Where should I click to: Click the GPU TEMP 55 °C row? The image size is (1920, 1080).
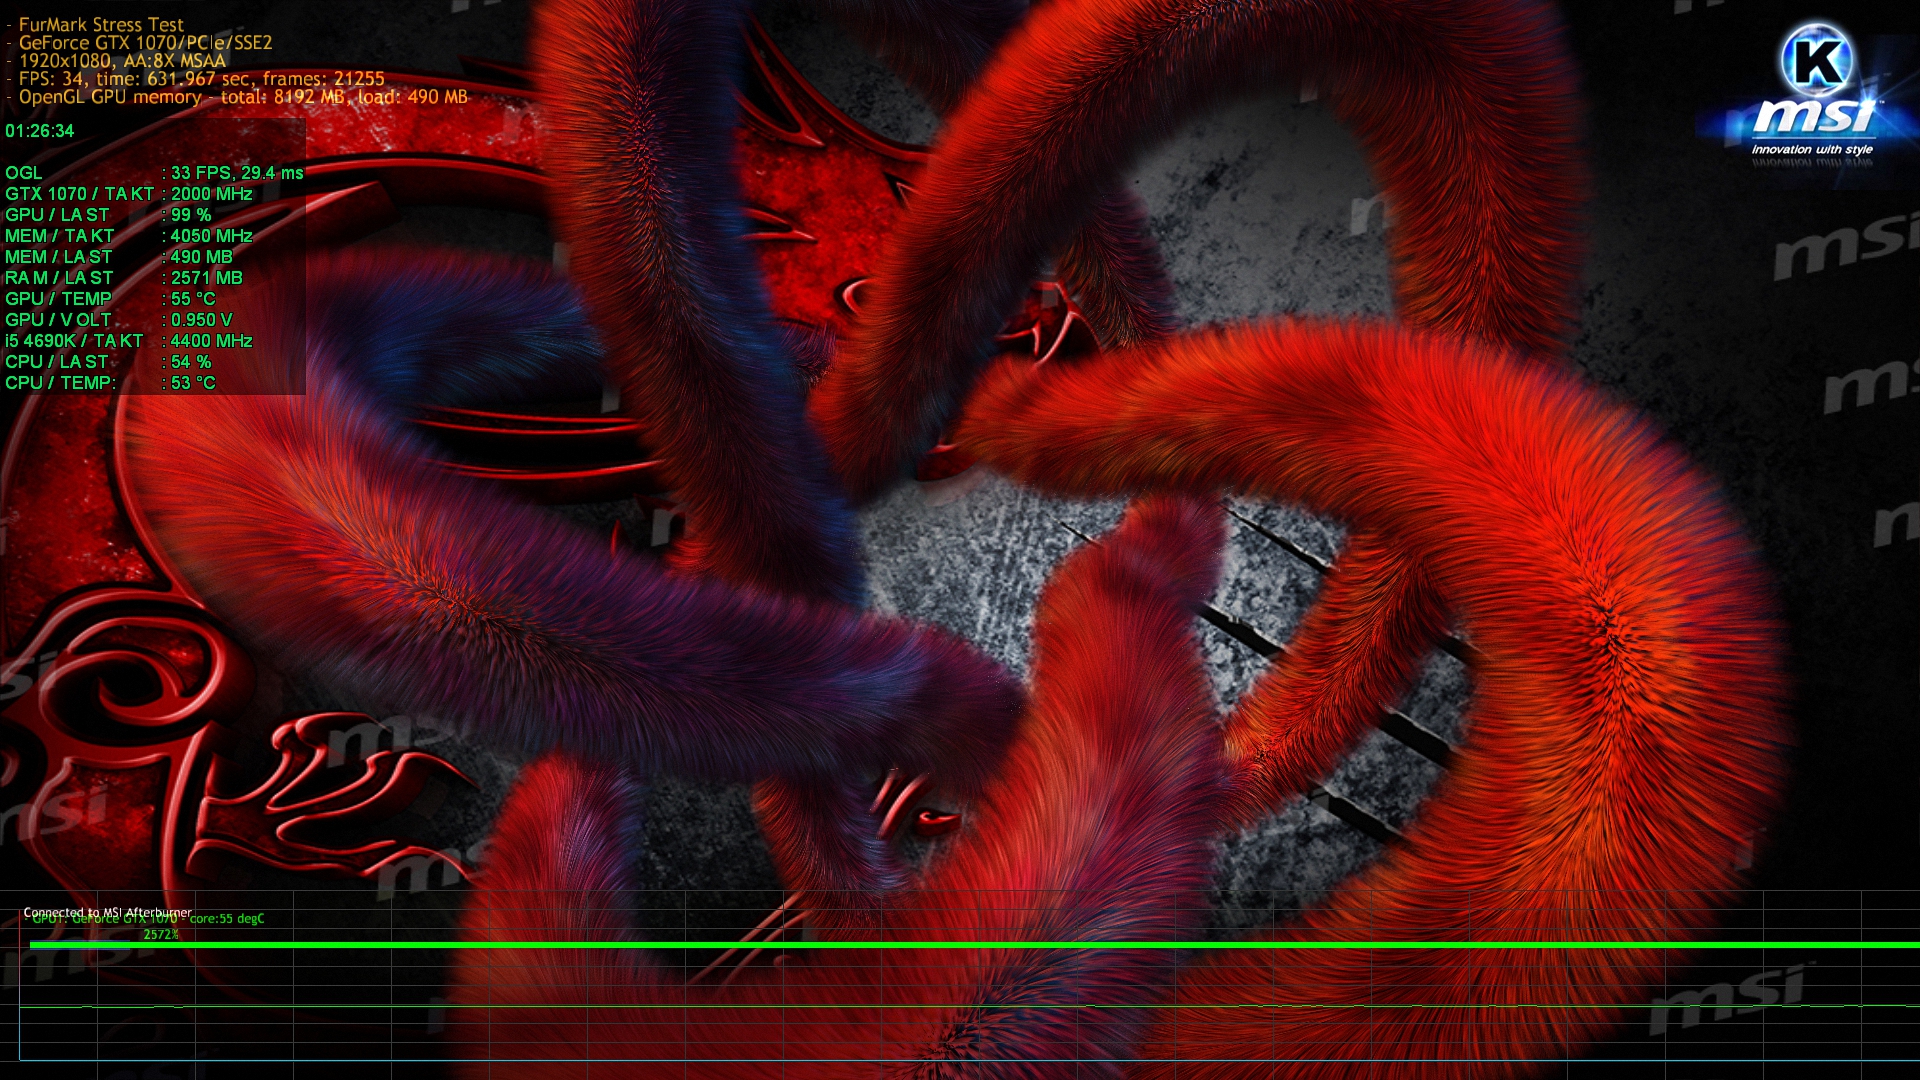coord(110,299)
